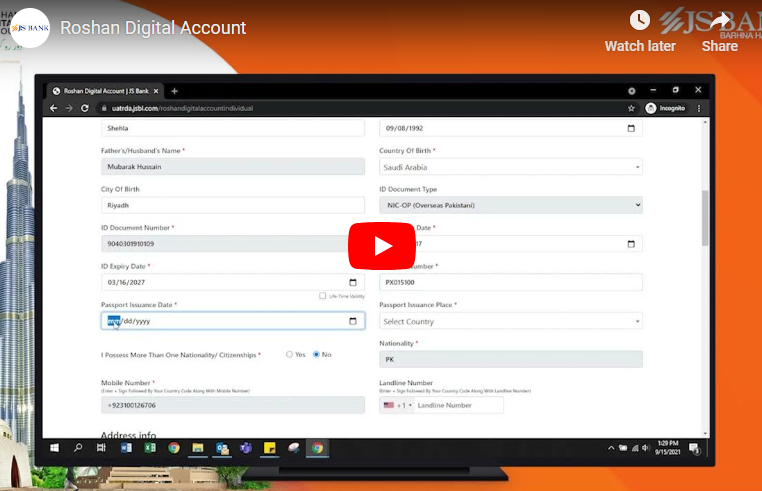This screenshot has width=762, height=491.
Task: Click the Watch later clock icon
Action: click(640, 20)
